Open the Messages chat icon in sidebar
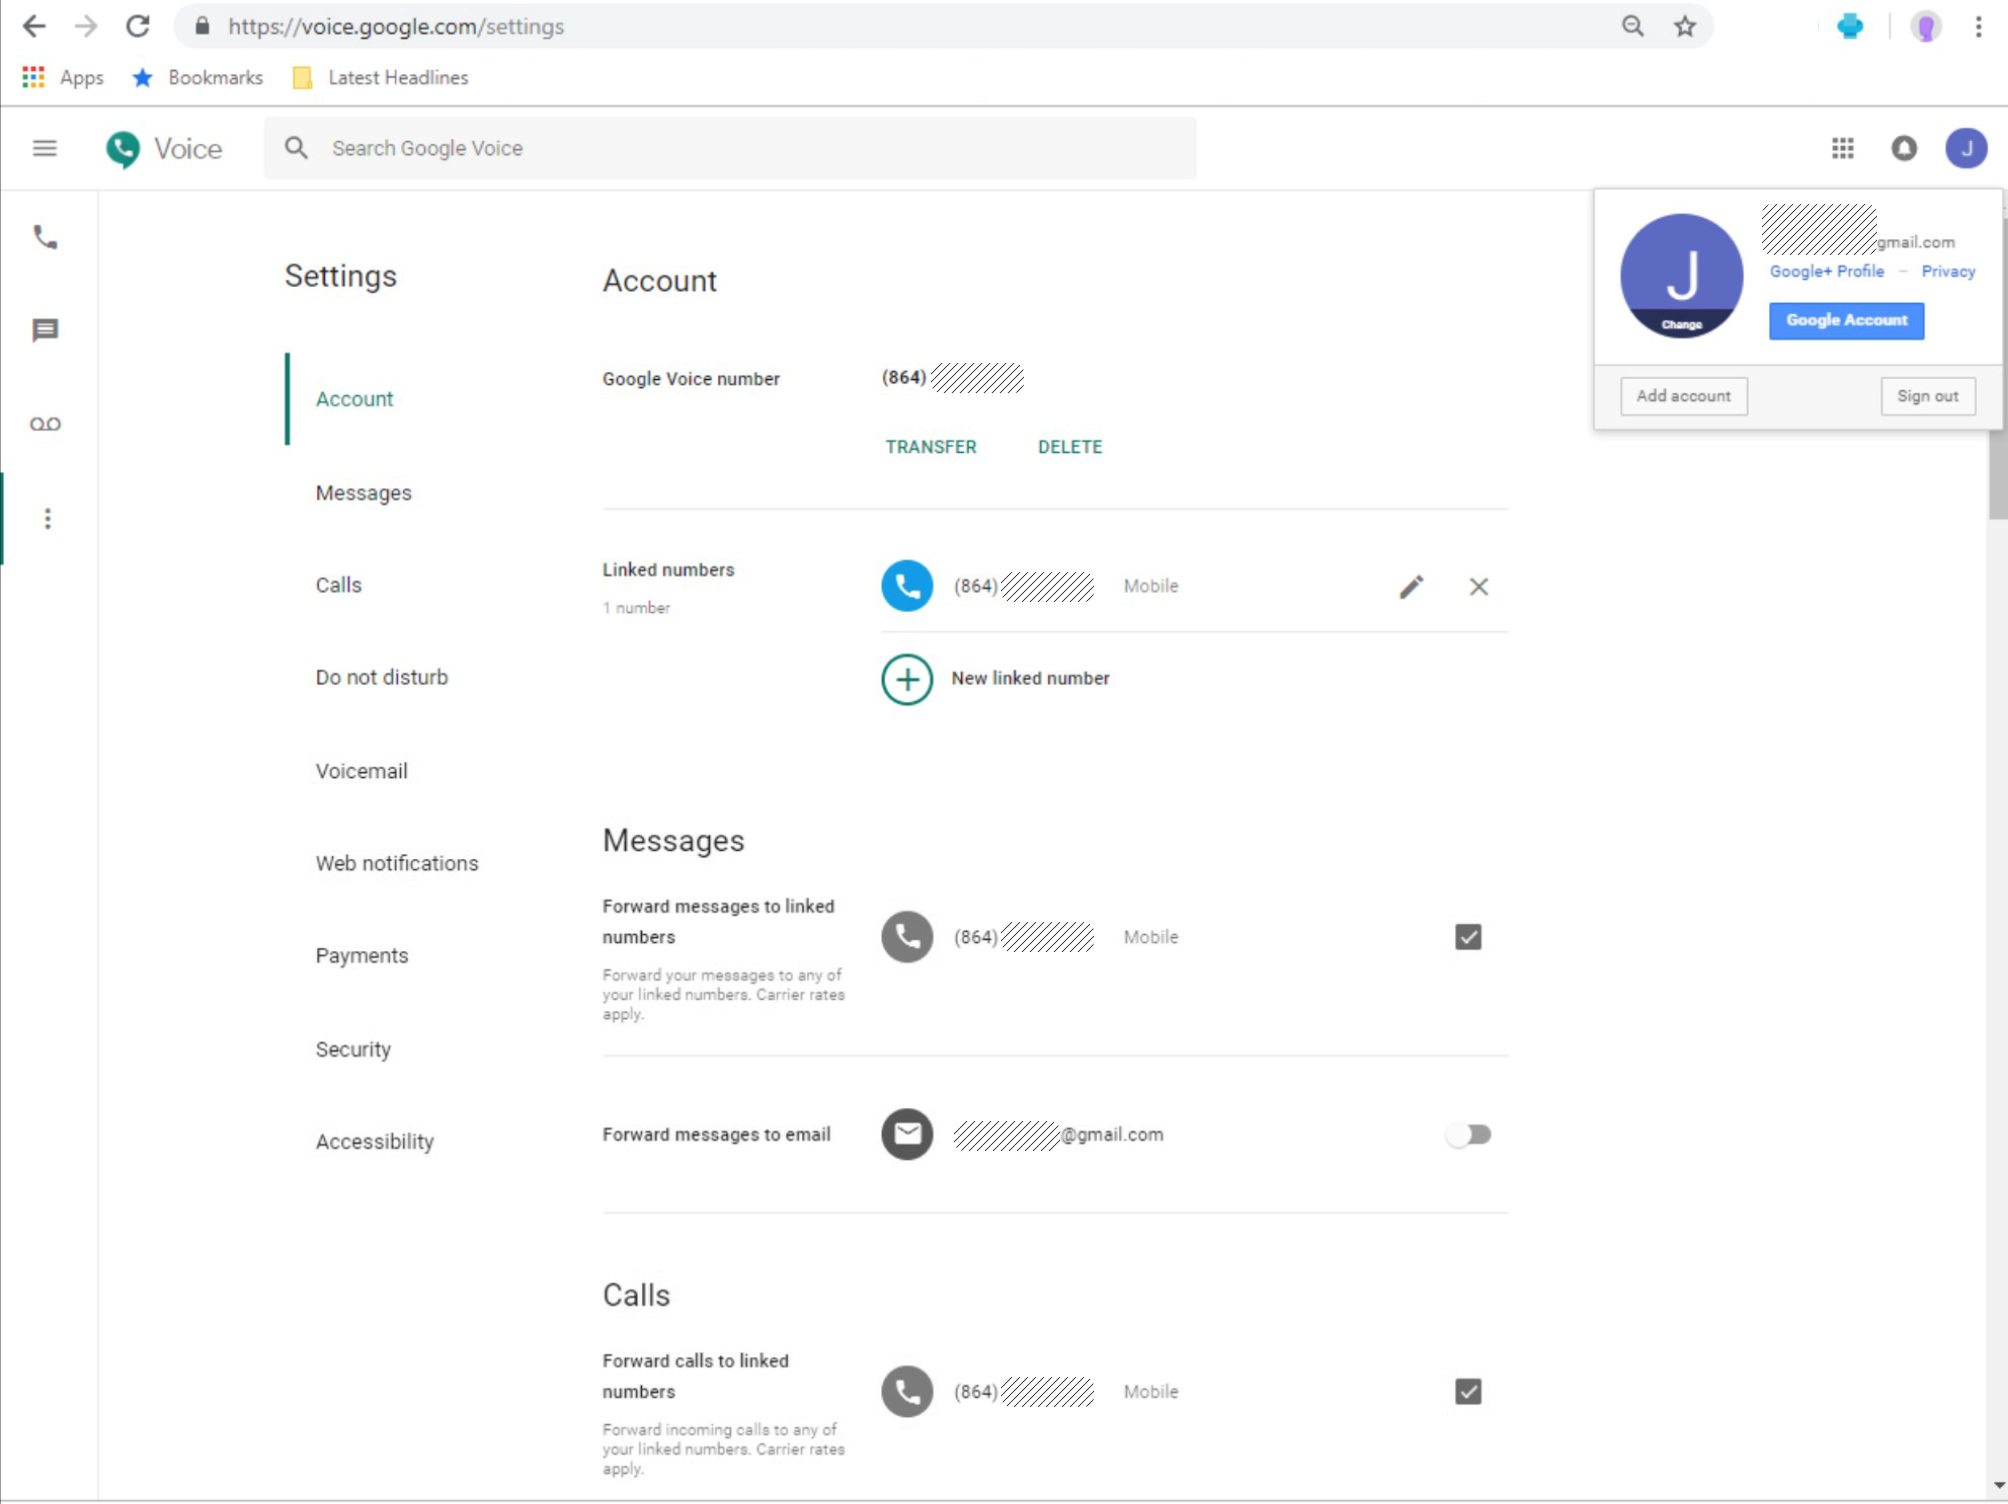The image size is (2008, 1504). tap(45, 330)
